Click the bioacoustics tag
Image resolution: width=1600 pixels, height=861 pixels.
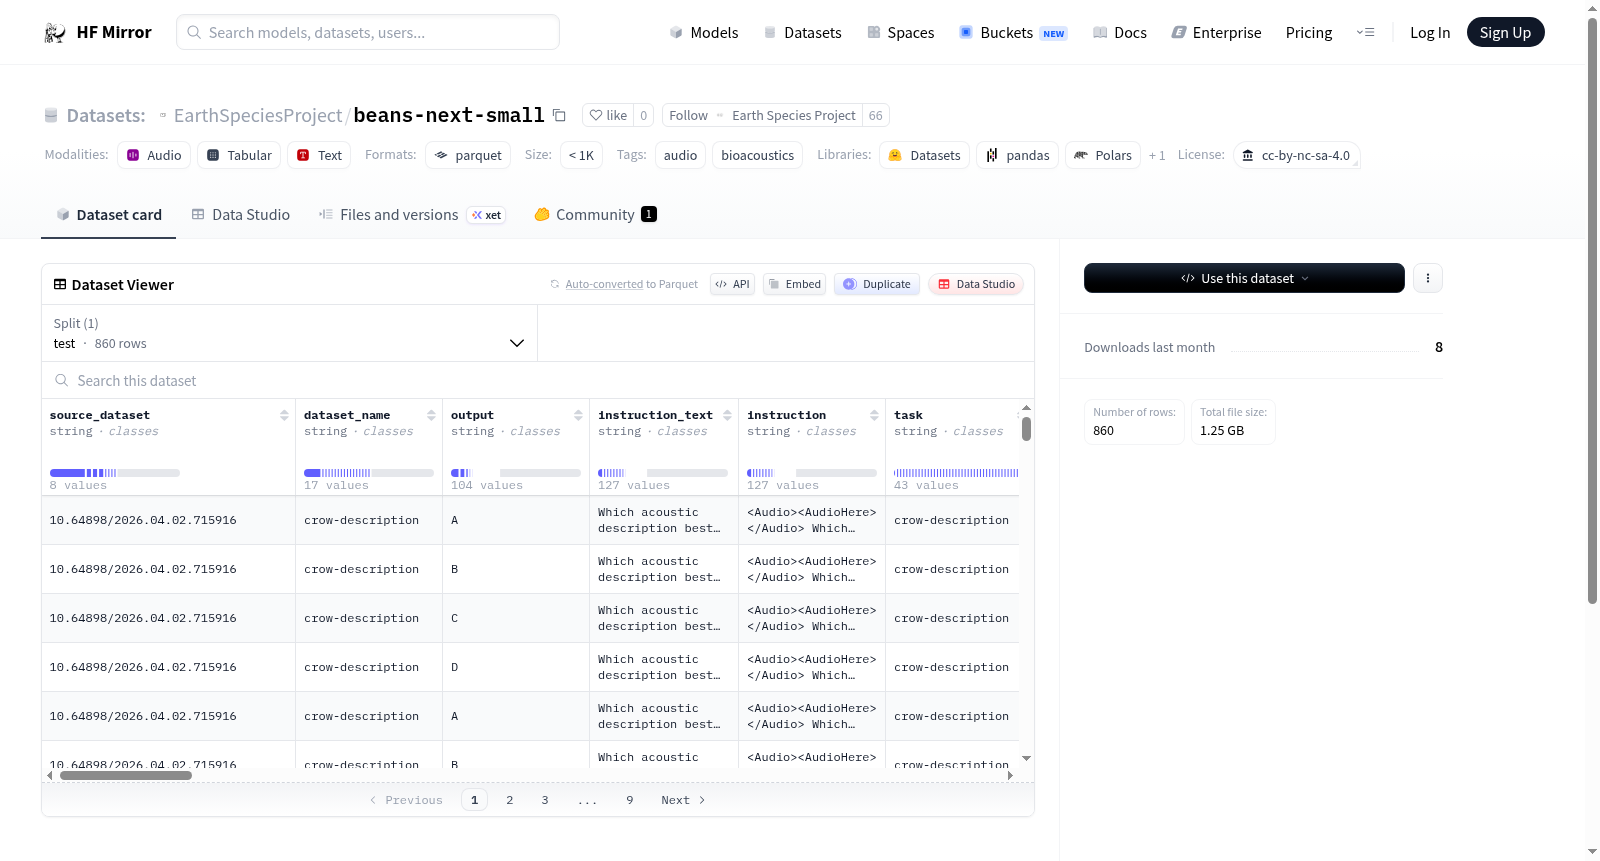757,155
